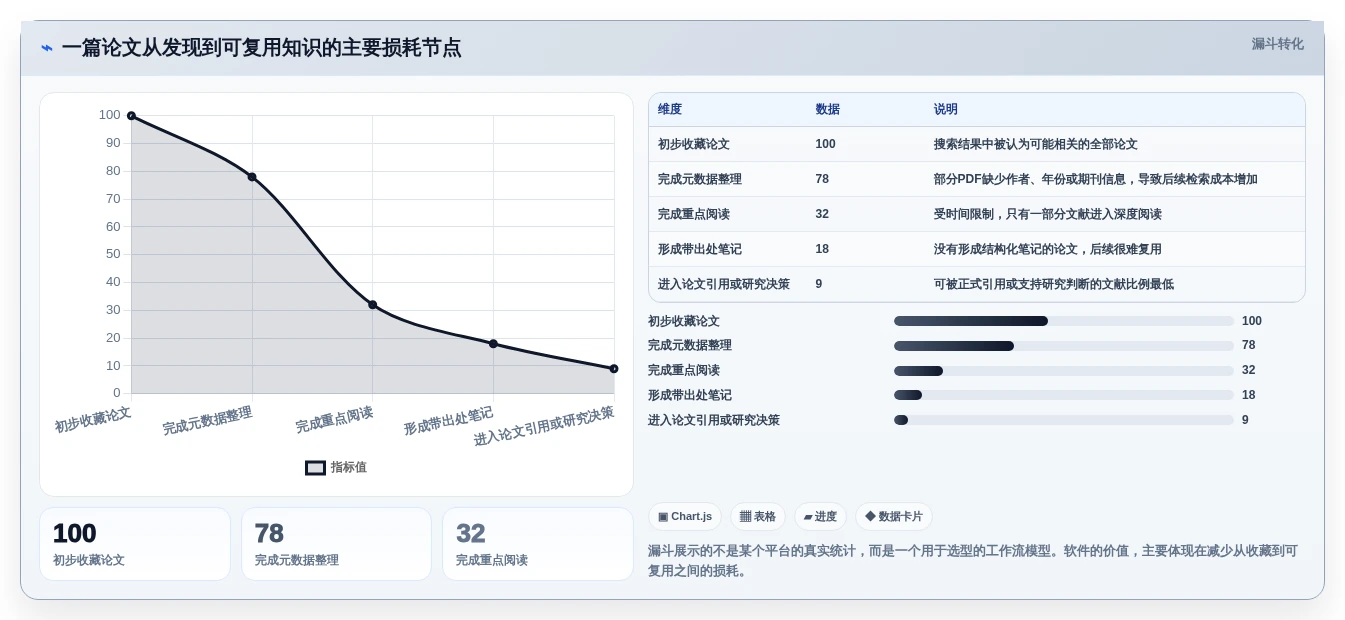Toggle the 指标值 legend swatch
This screenshot has height=620, width=1345.
coord(315,468)
